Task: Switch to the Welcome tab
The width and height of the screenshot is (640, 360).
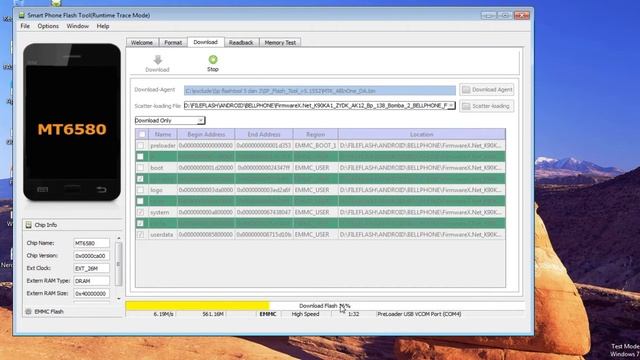Action: 142,42
